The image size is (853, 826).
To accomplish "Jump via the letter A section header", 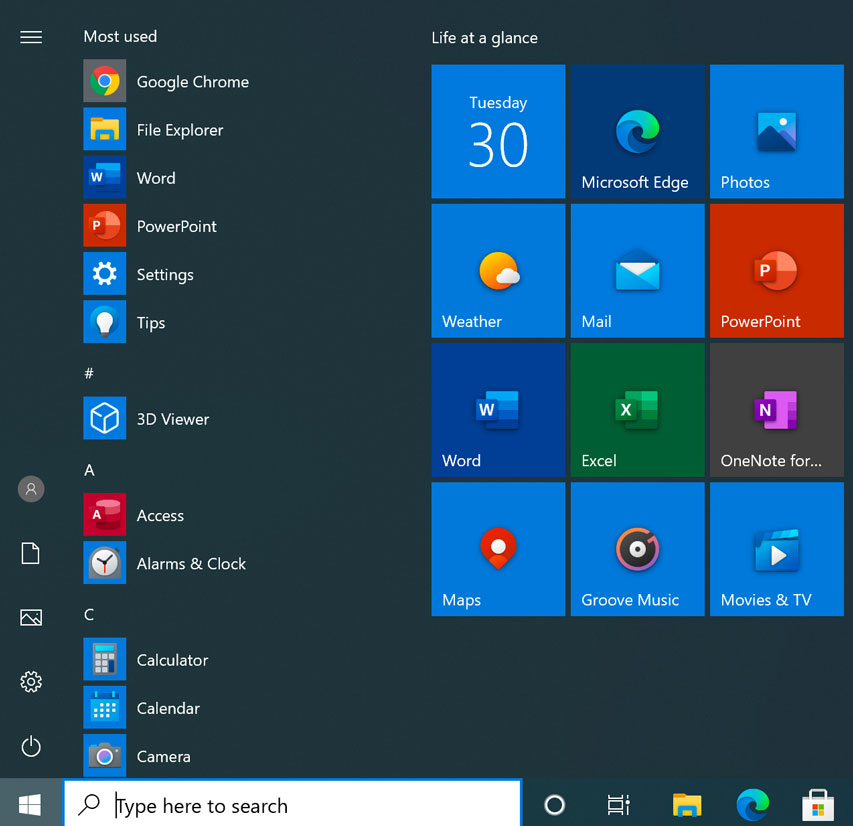I will coord(88,470).
